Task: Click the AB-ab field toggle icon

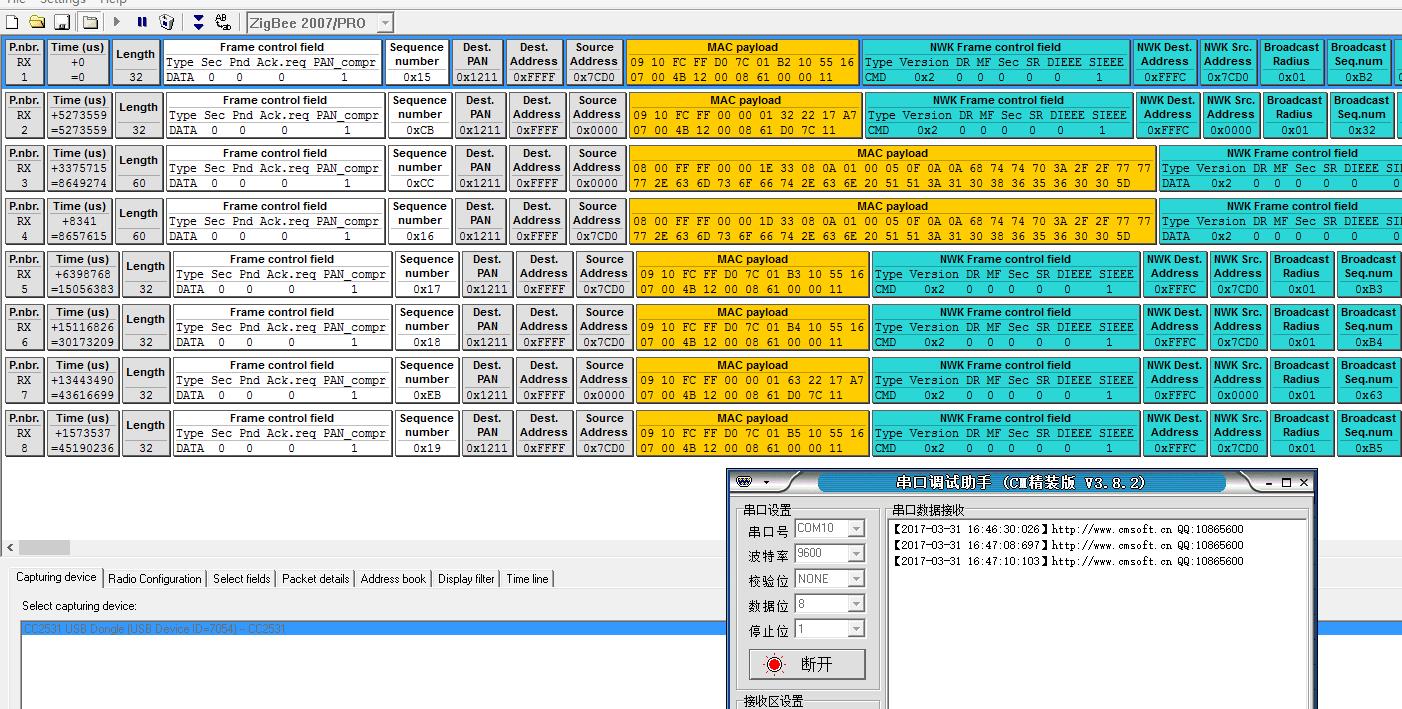Action: (223, 22)
